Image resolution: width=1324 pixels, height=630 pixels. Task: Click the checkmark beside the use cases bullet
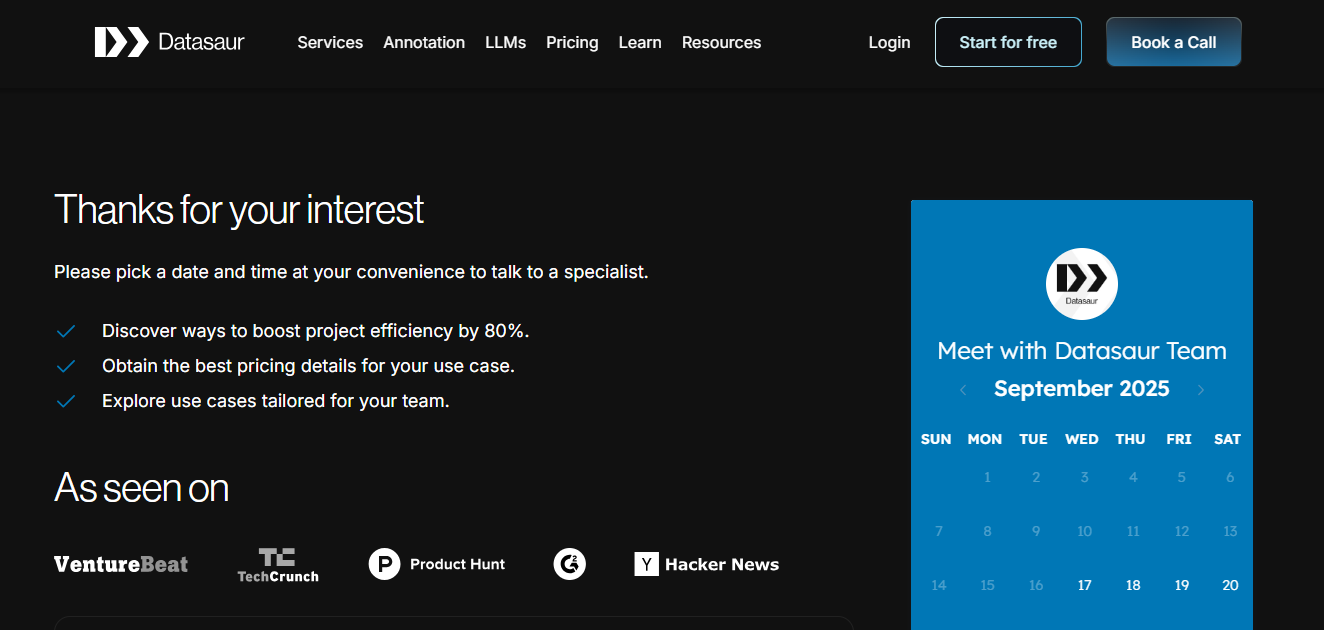tap(66, 400)
